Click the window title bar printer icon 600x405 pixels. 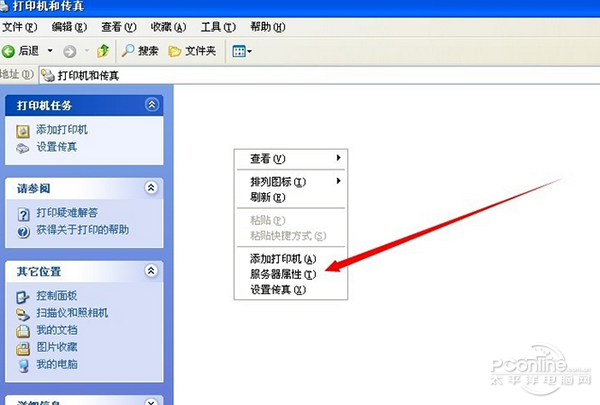pyautogui.click(x=4, y=6)
